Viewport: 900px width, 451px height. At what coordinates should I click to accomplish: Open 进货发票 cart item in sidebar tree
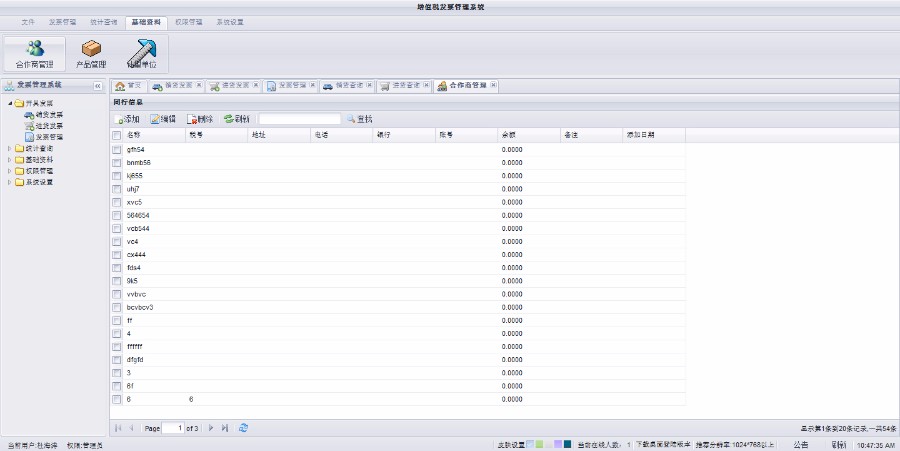click(44, 126)
